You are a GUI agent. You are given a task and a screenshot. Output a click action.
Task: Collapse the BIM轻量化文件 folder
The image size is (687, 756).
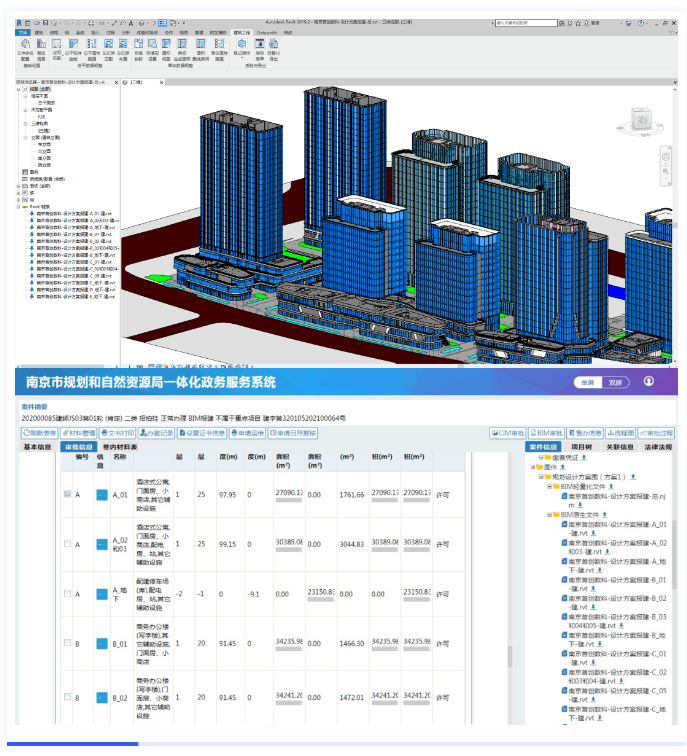[550, 486]
